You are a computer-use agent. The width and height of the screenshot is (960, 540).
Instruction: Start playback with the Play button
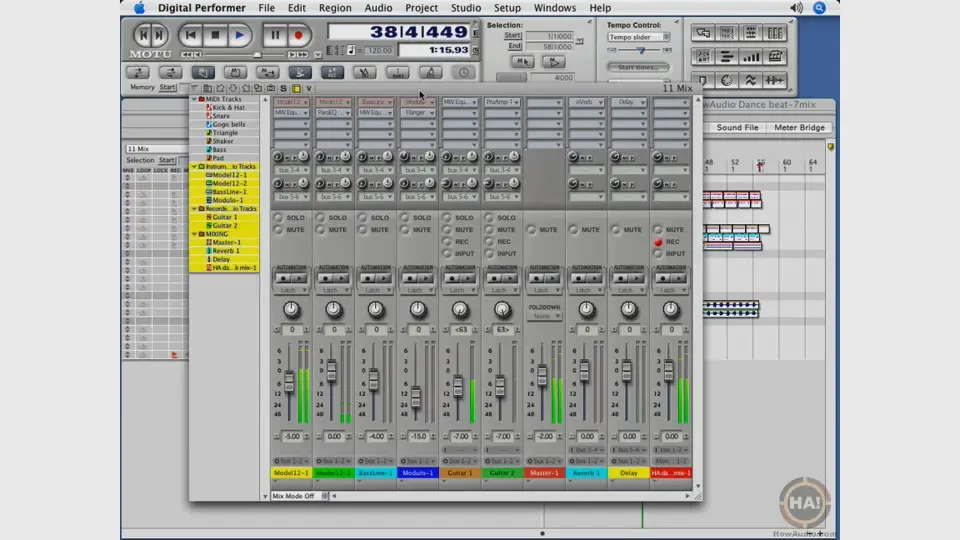[239, 36]
